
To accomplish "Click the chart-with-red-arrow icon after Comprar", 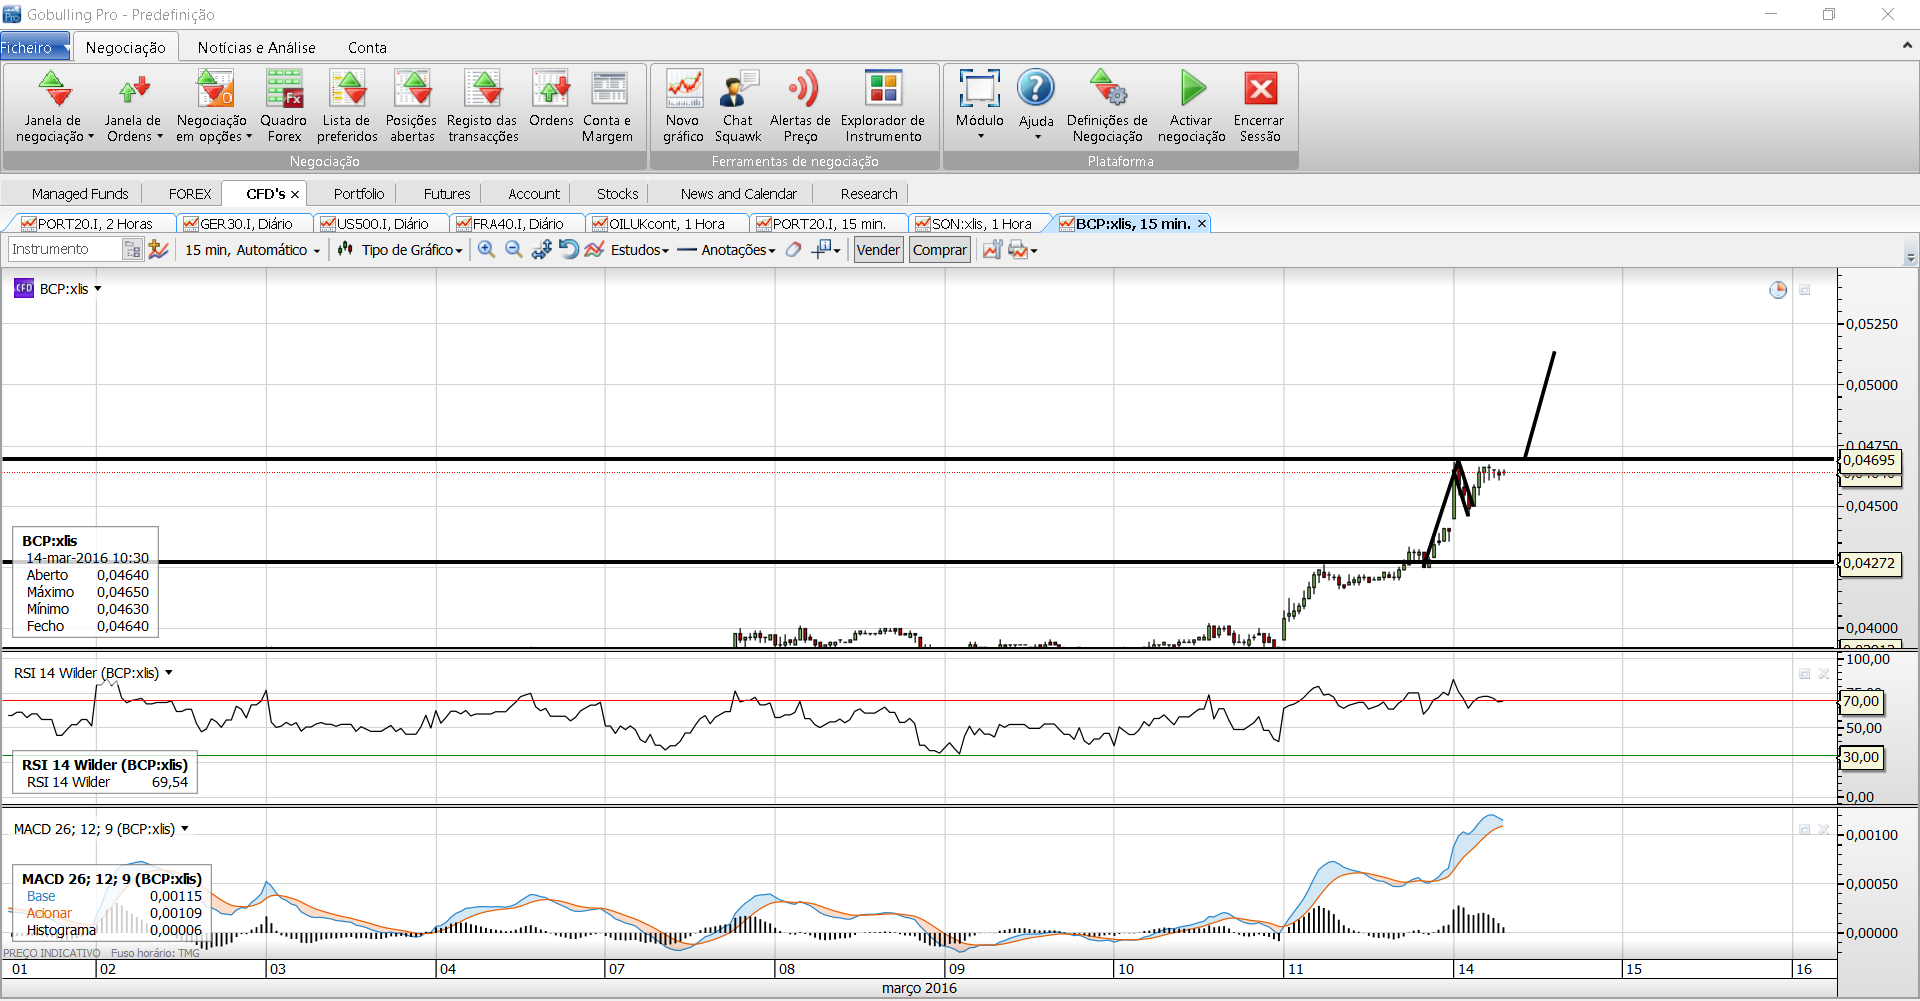I will [992, 250].
